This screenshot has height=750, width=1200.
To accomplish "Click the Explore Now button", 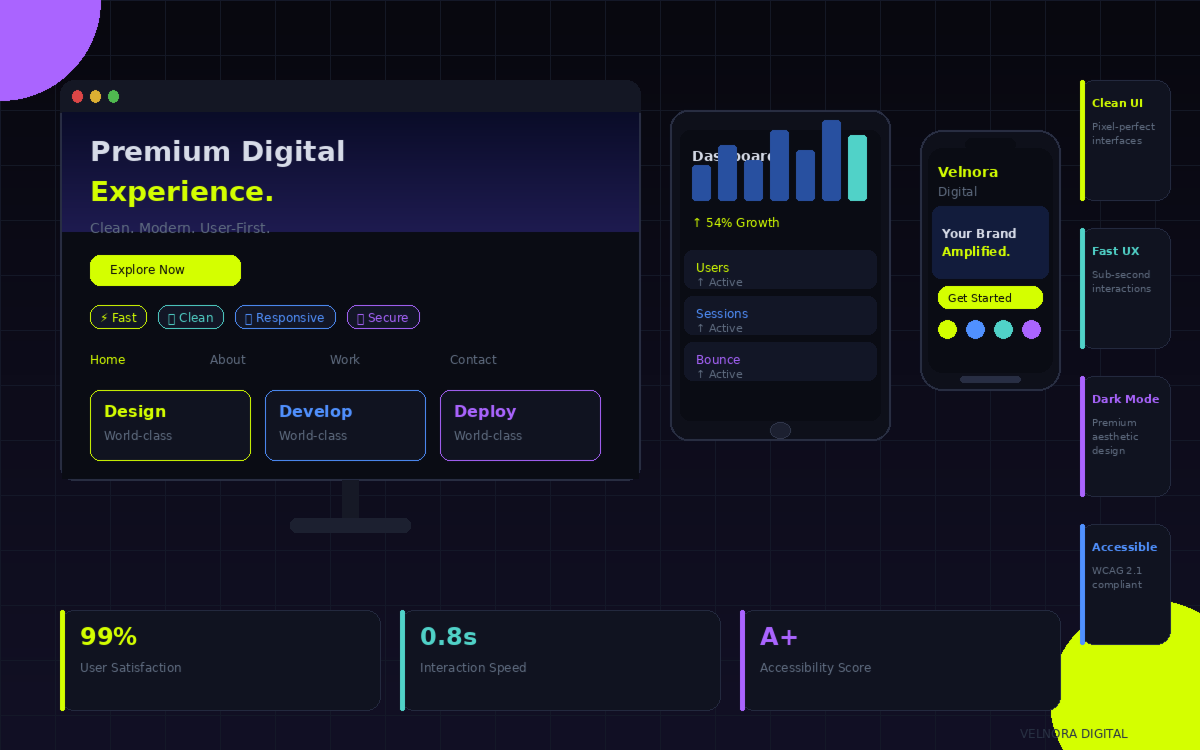I will point(165,270).
